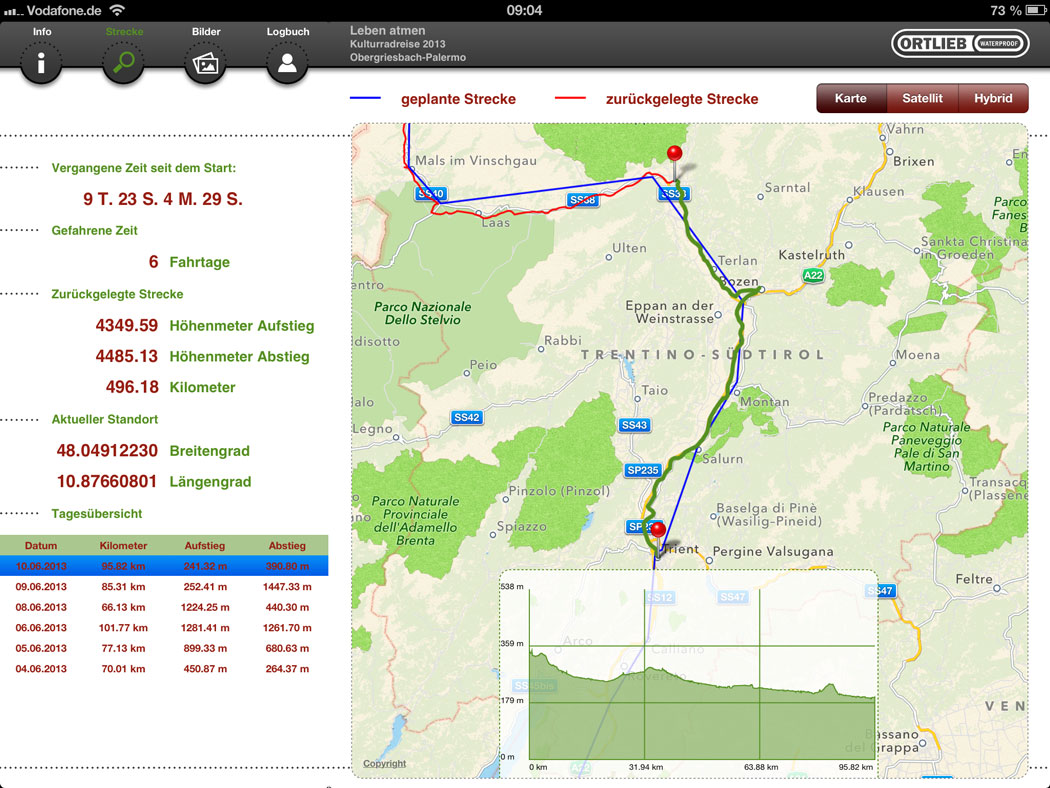Tap the Abstieg column header
The image size is (1050, 788).
[287, 546]
